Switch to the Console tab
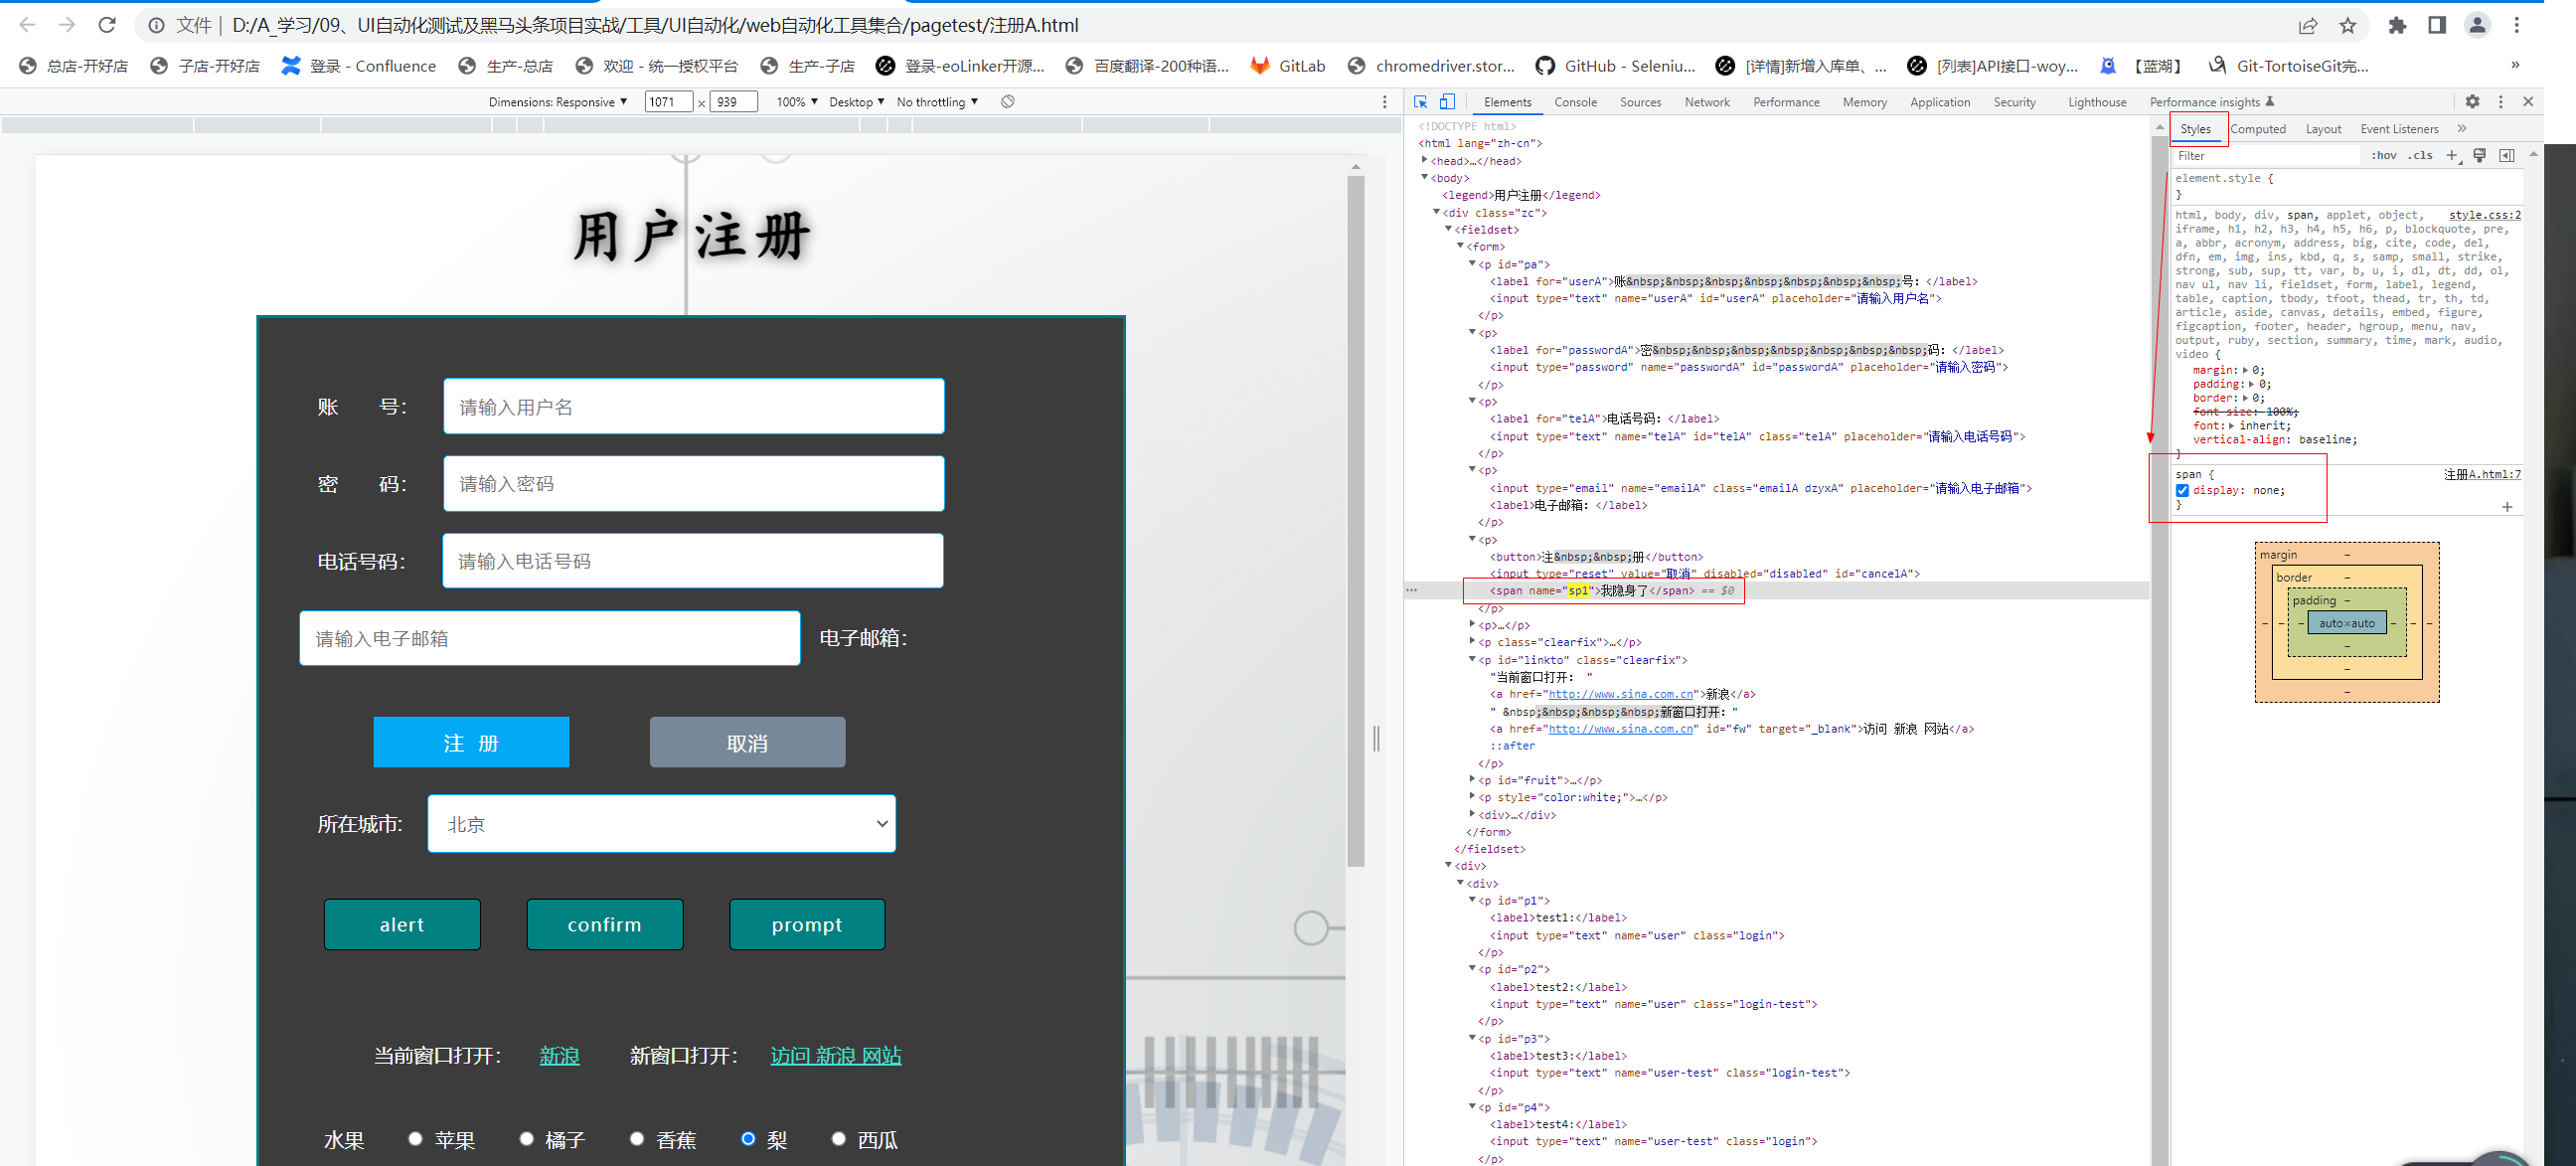This screenshot has height=1166, width=2576. pos(1575,102)
